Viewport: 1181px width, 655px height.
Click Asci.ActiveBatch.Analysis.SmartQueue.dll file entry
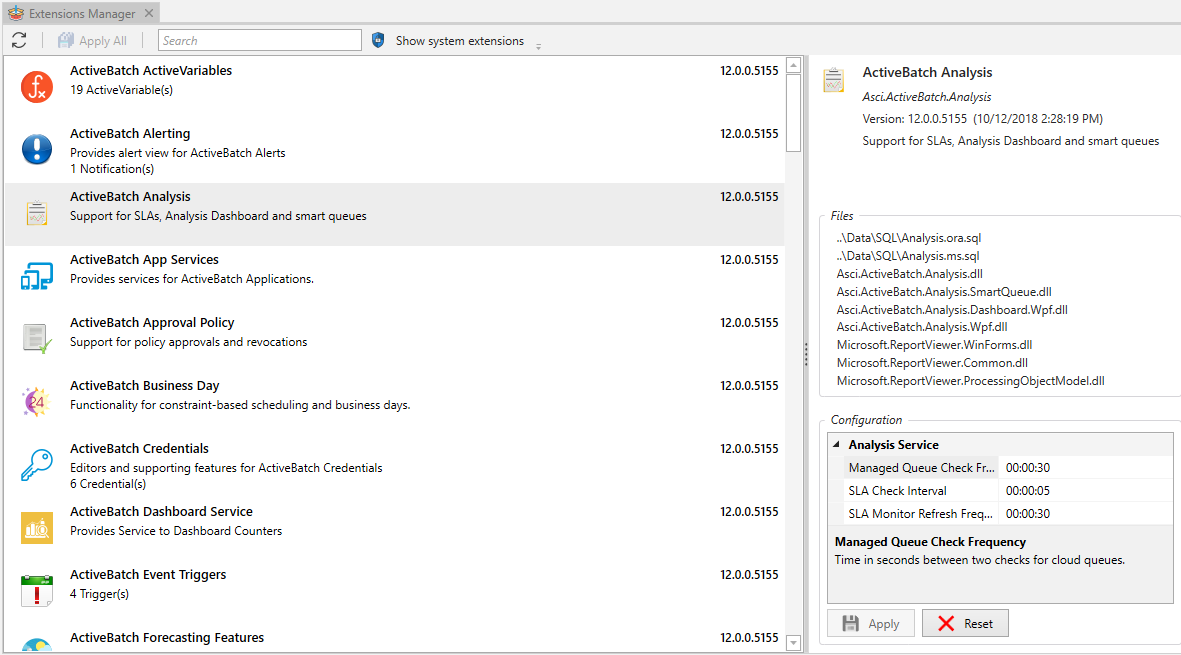(x=944, y=291)
